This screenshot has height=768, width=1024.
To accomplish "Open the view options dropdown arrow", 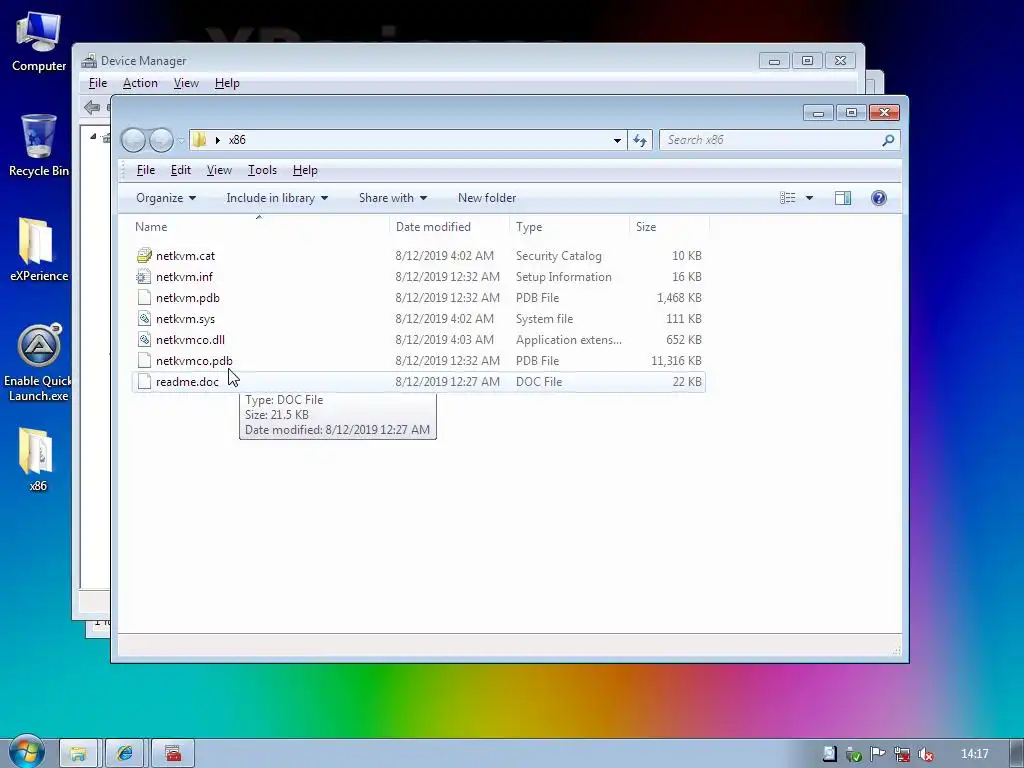I will pyautogui.click(x=809, y=198).
